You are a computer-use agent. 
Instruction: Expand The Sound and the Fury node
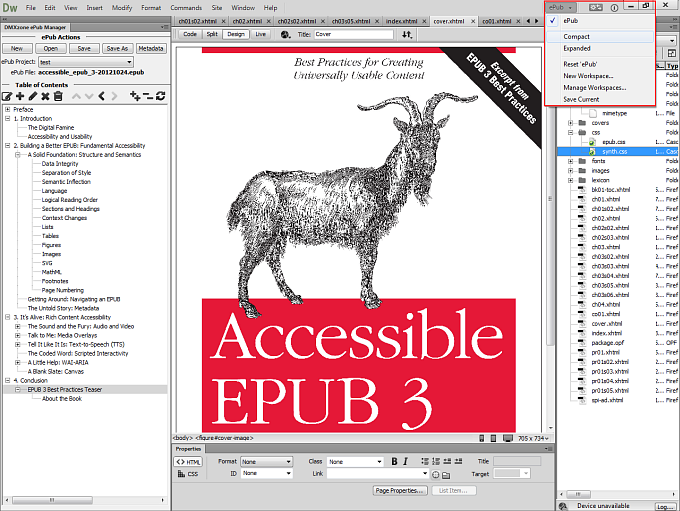pyautogui.click(x=18, y=326)
